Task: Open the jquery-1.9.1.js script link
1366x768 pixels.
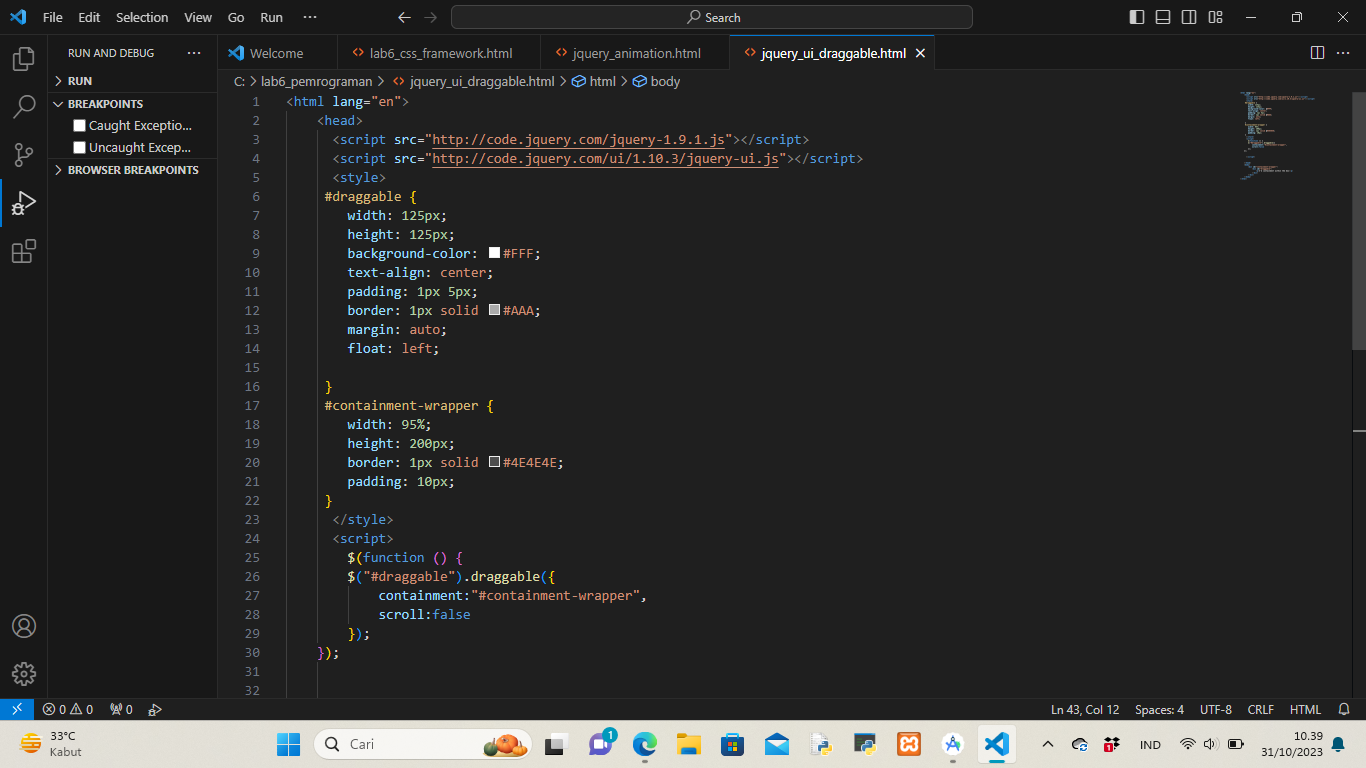Action: click(578, 139)
